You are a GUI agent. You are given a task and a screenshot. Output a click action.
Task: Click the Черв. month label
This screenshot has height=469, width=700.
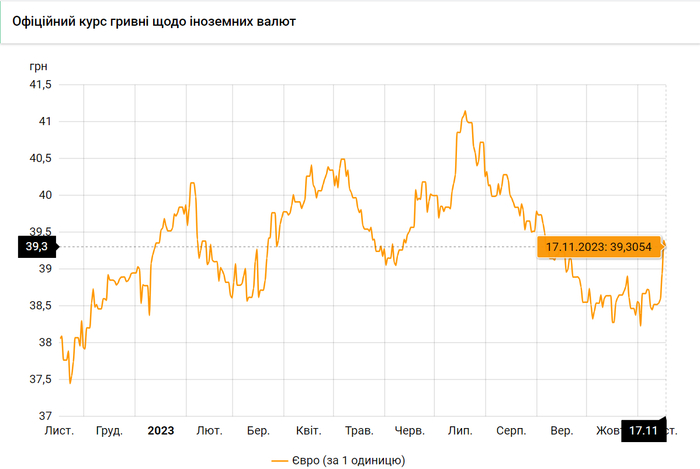pos(410,431)
